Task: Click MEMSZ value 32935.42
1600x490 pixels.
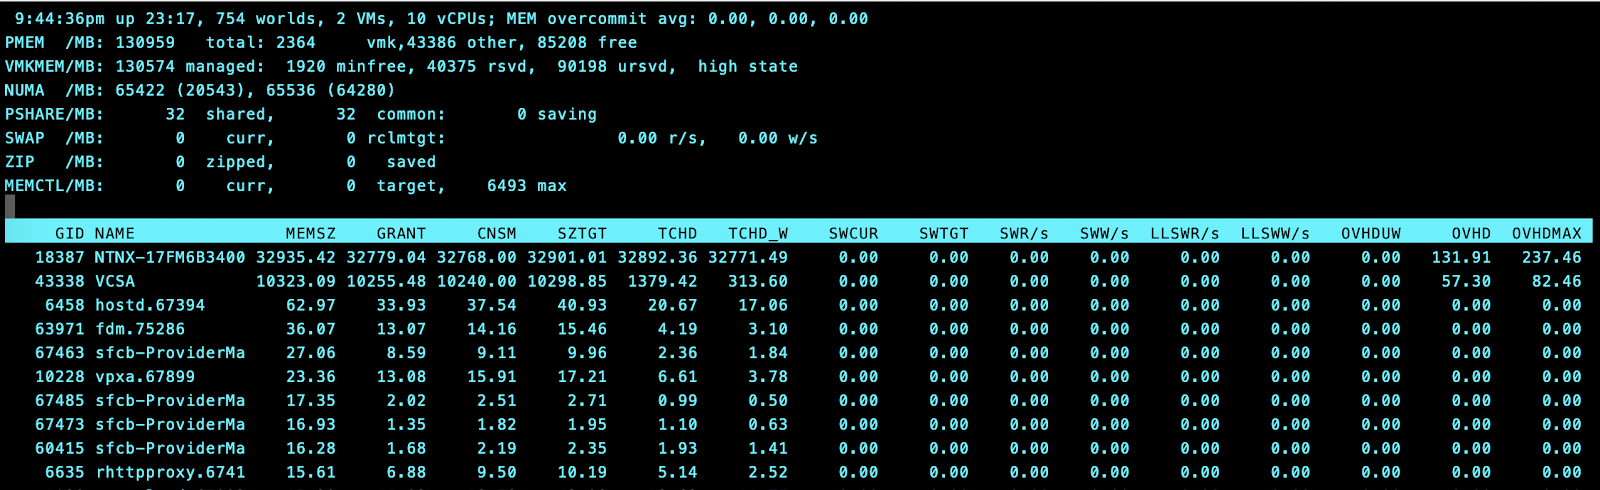Action: [x=296, y=257]
